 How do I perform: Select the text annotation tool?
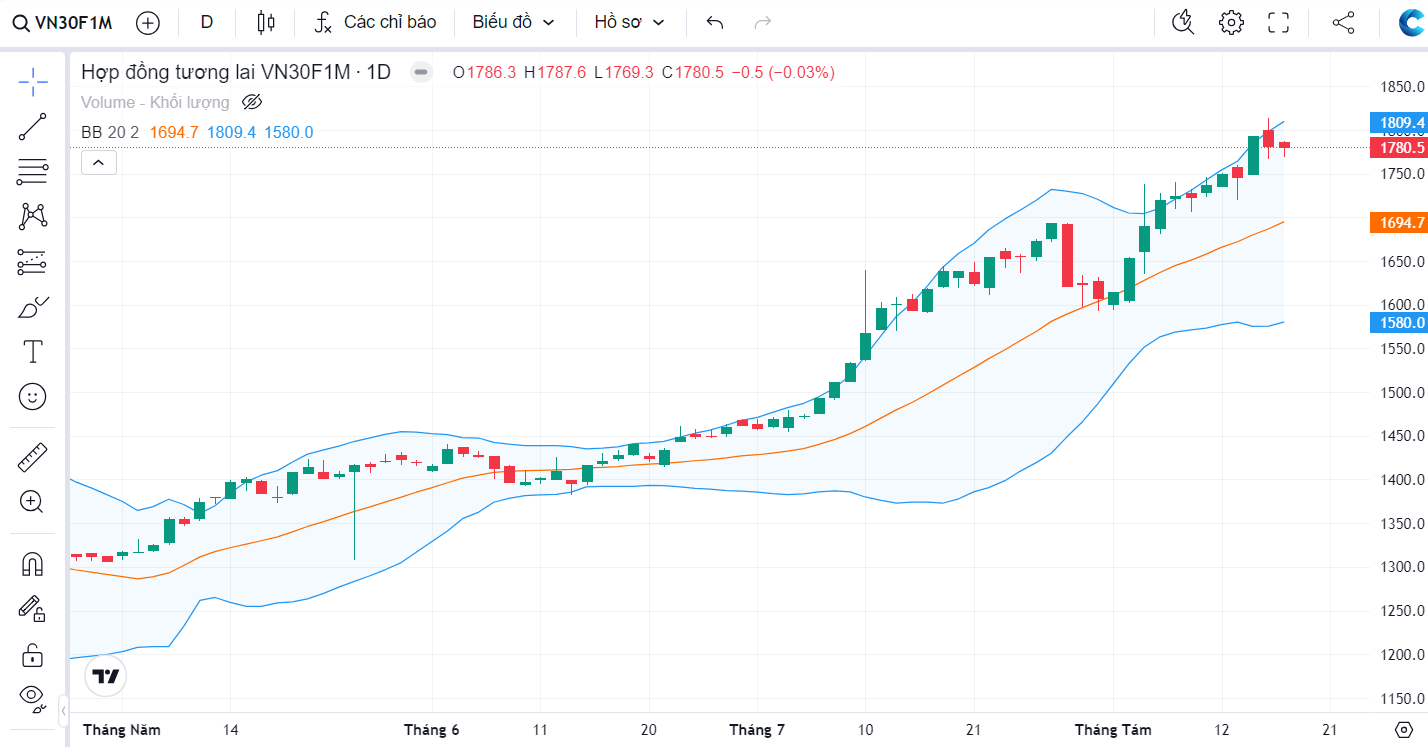coord(33,352)
